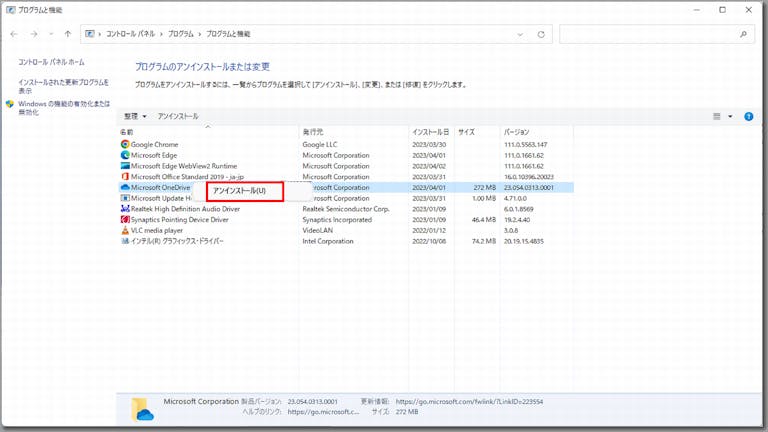The height and width of the screenshot is (432, 768).
Task: Sort by the 発行元 column header
Action: (354, 132)
